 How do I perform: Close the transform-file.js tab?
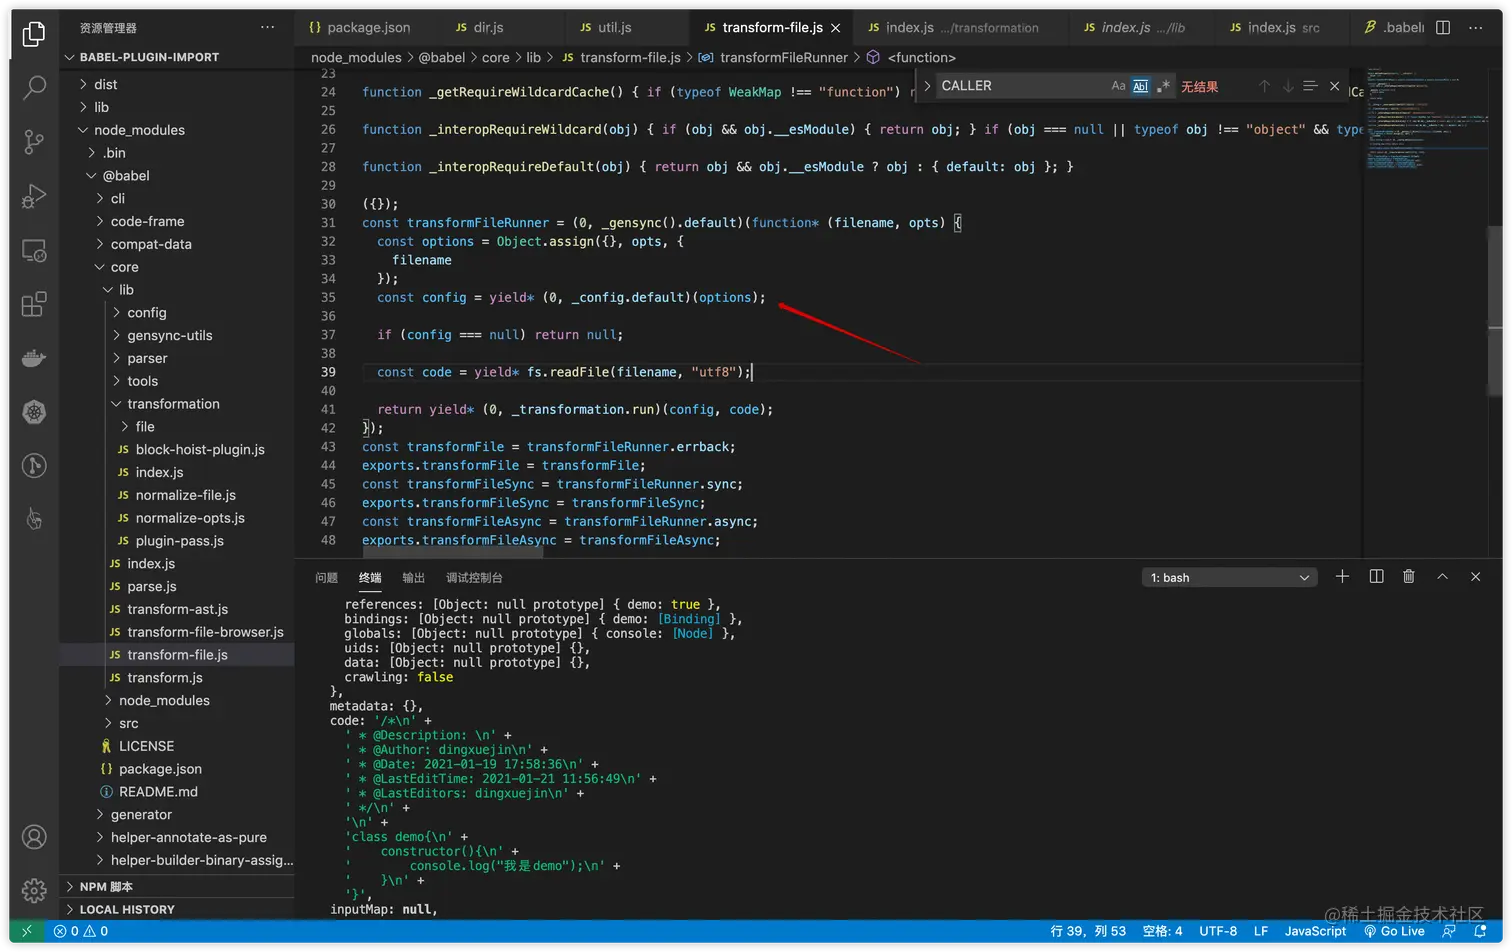pyautogui.click(x=835, y=28)
